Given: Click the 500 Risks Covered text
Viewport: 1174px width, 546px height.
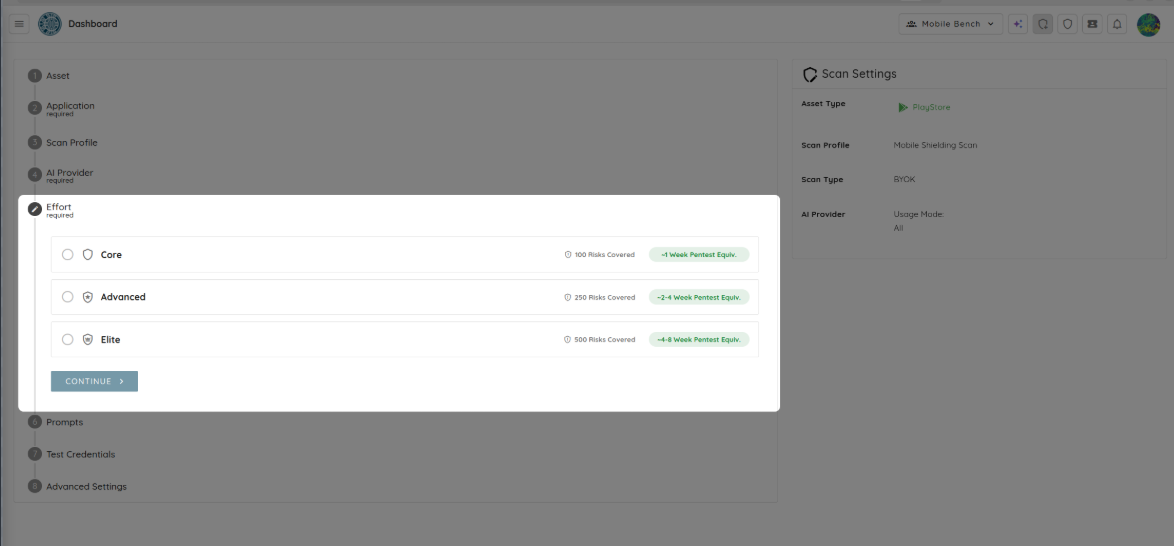Looking at the screenshot, I should [604, 339].
